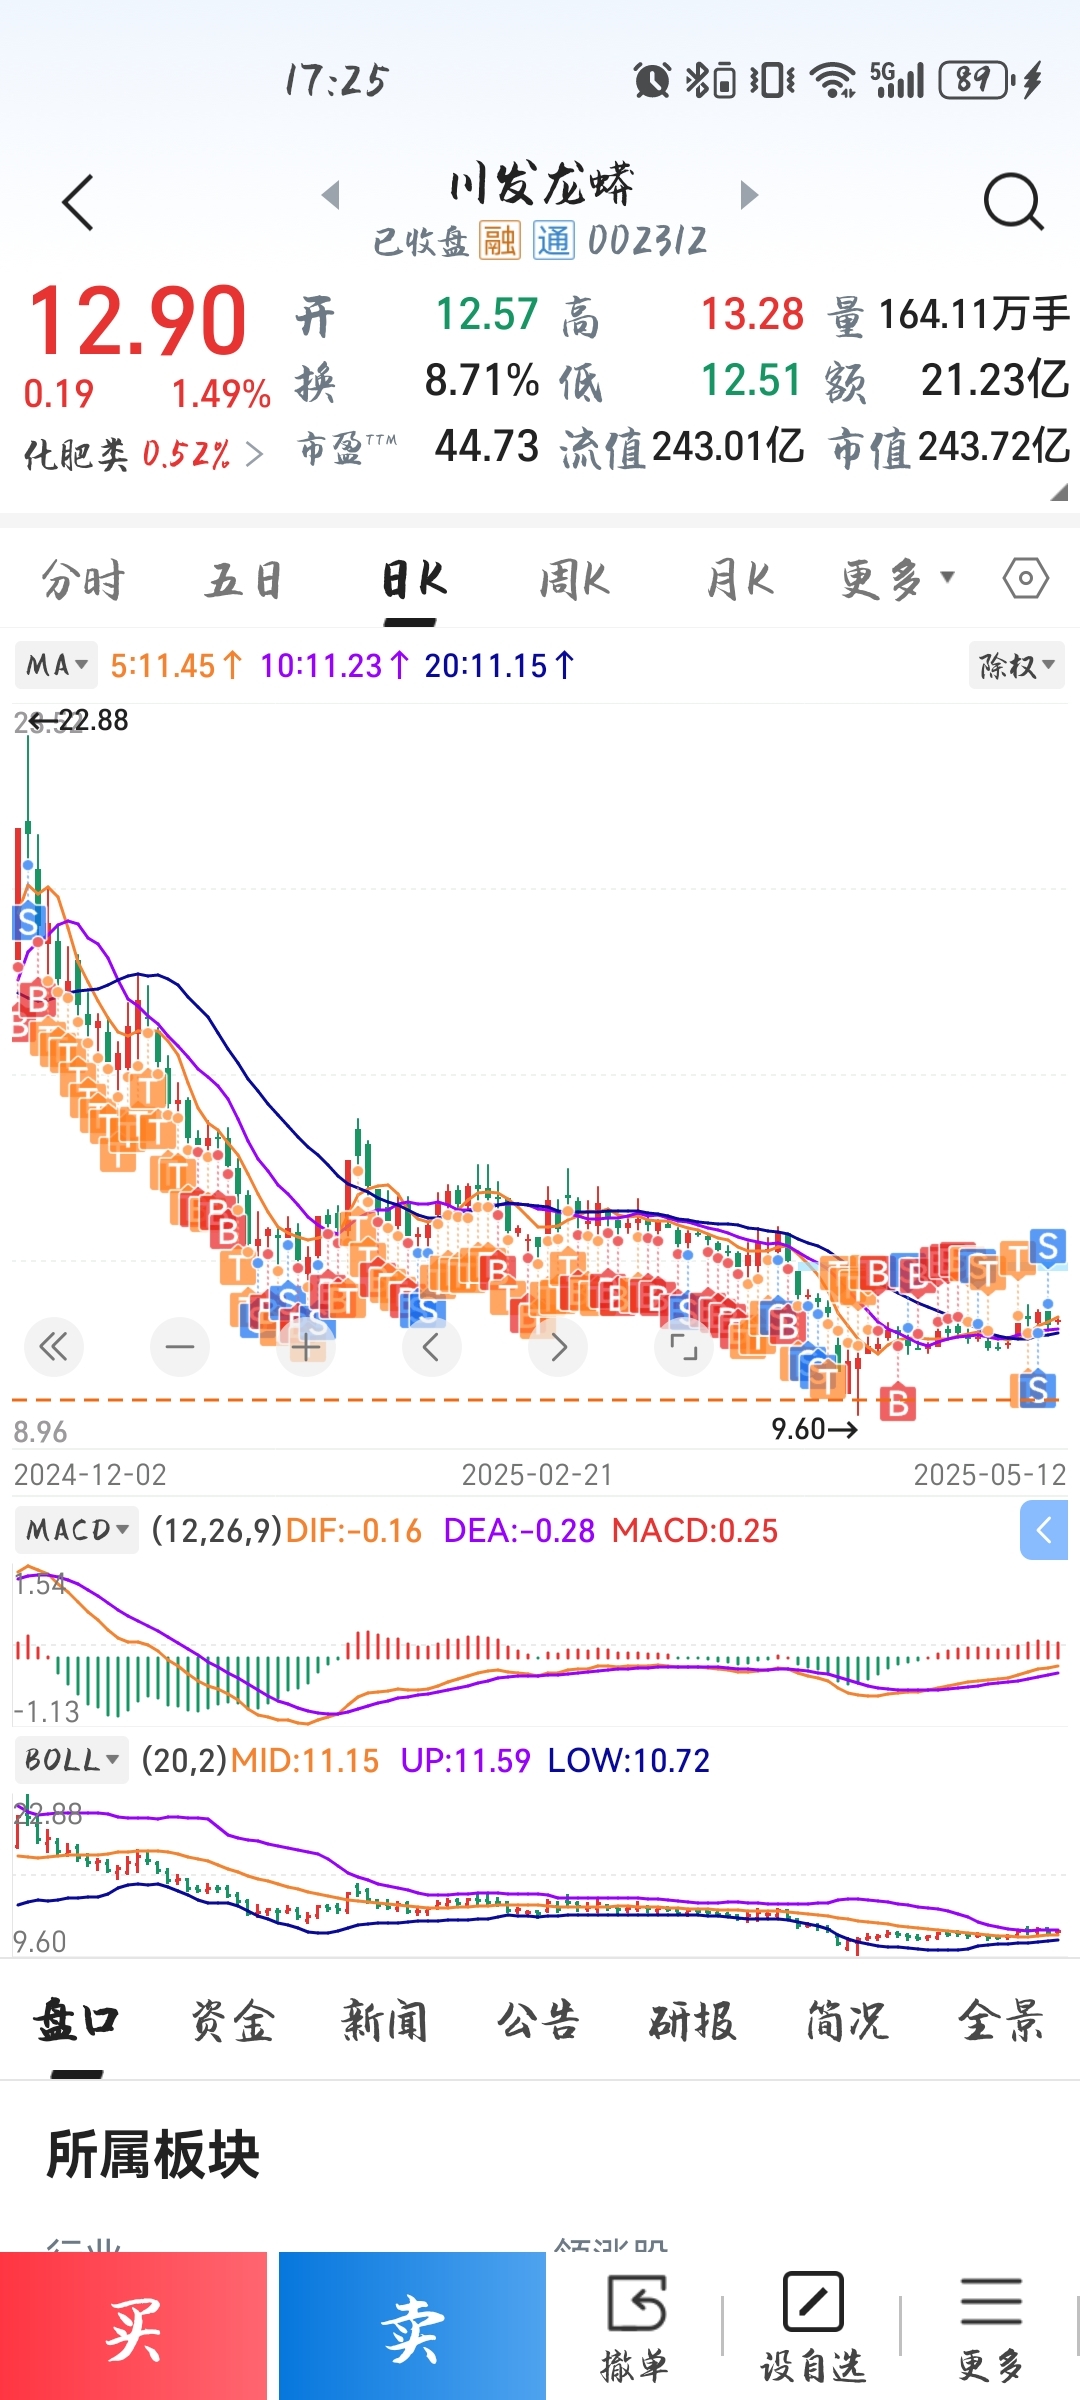Tap the 量 volume value 164.11万手
Screen dimensions: 1080x2400
(974, 314)
